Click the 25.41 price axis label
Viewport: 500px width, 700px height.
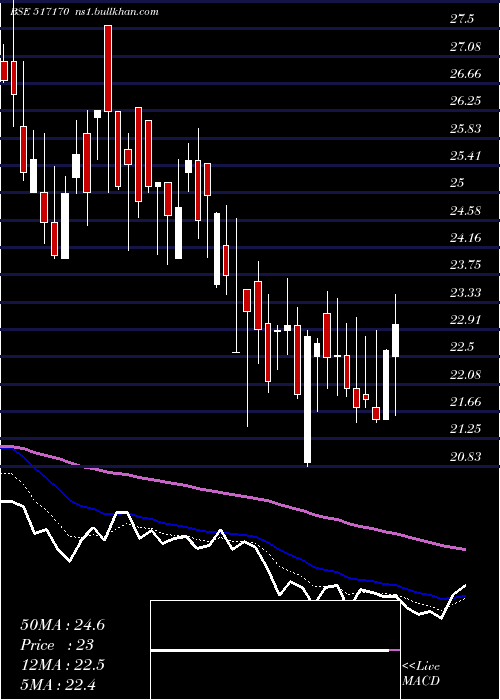tap(465, 156)
